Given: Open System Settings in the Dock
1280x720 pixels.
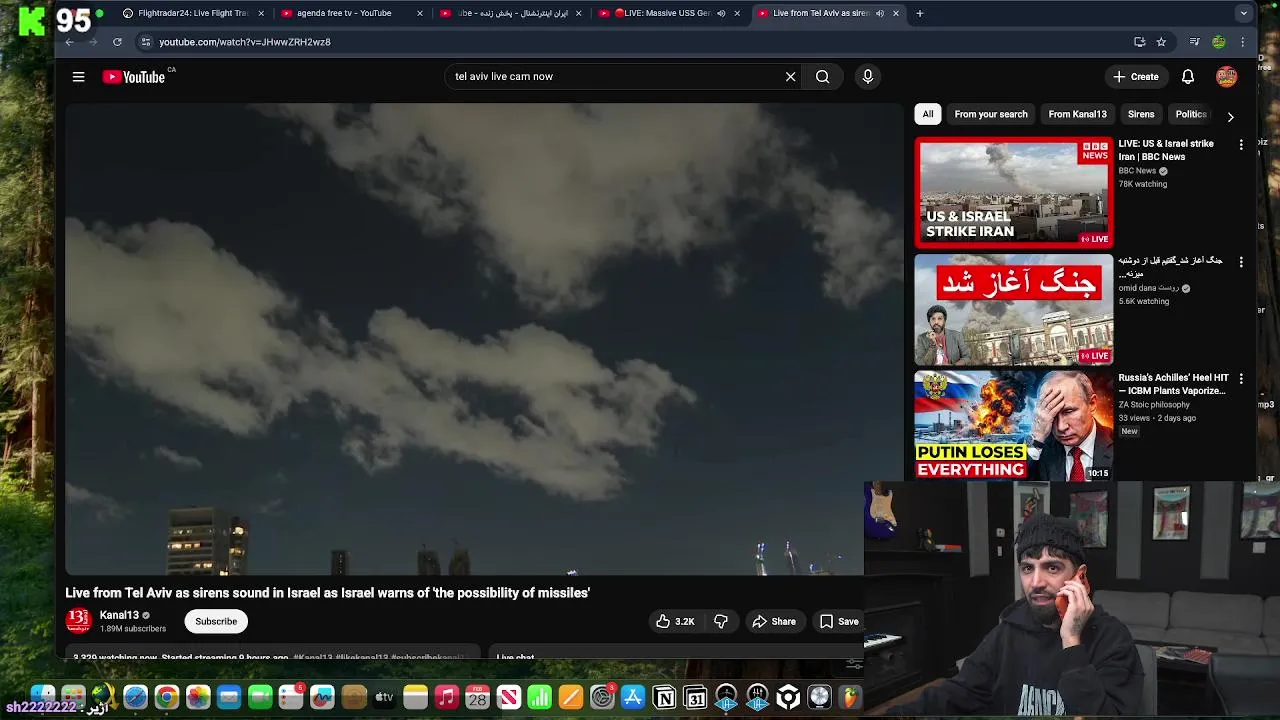Looking at the screenshot, I should [x=602, y=697].
